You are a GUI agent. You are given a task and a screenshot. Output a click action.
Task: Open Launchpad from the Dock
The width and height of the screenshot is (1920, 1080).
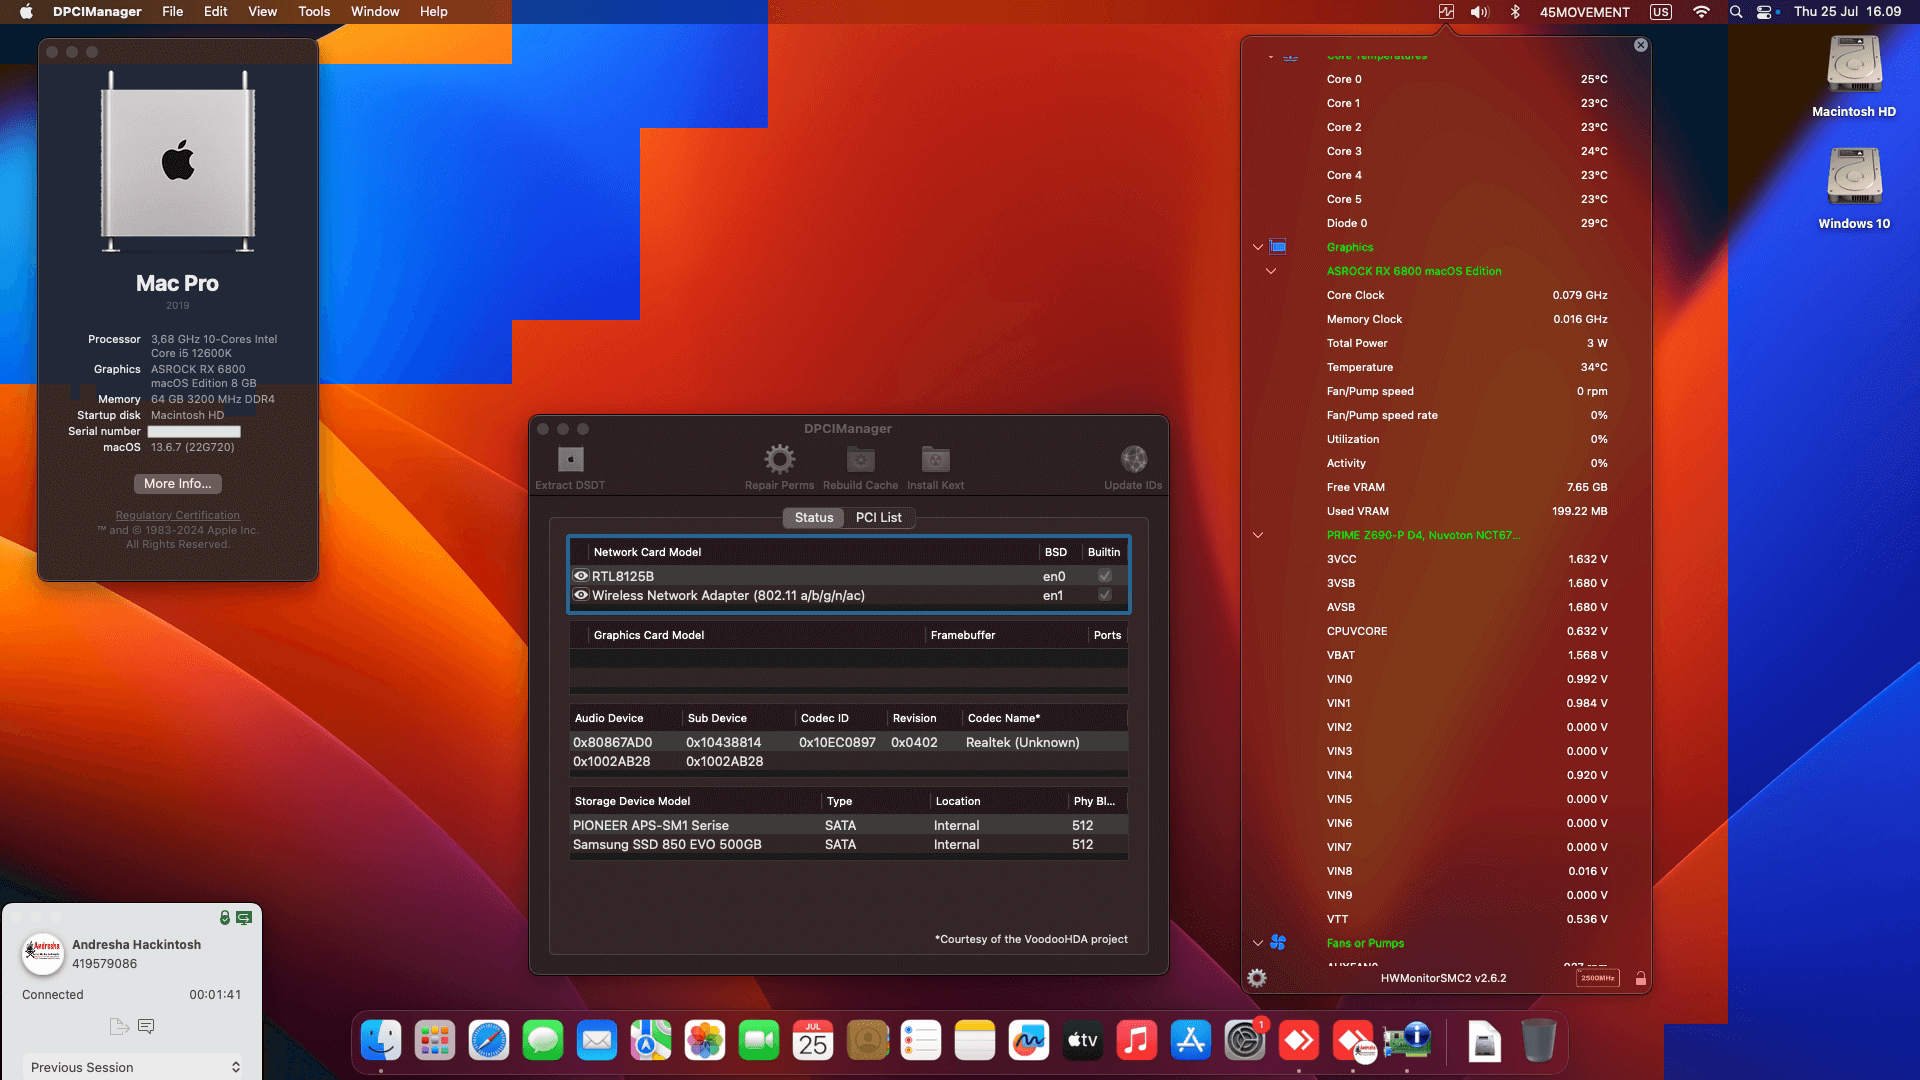[435, 1041]
